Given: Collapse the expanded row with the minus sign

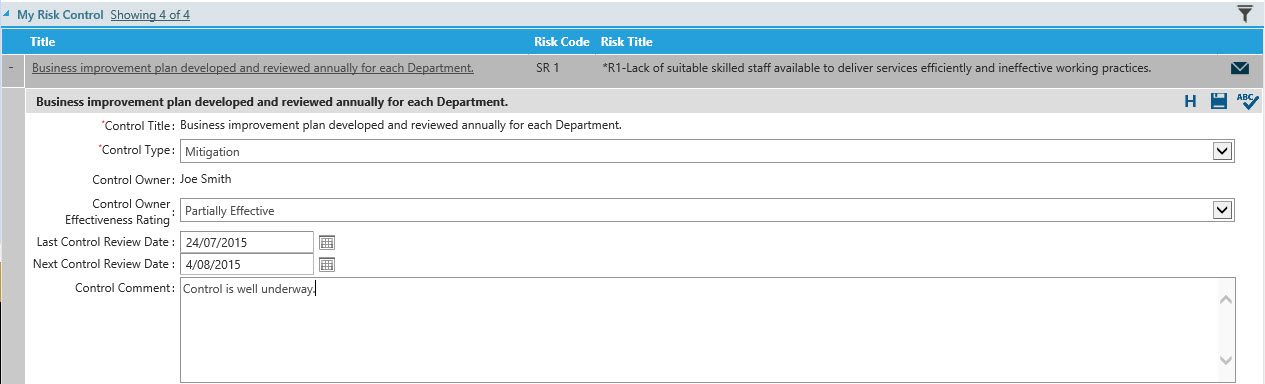Looking at the screenshot, I should click(x=10, y=68).
